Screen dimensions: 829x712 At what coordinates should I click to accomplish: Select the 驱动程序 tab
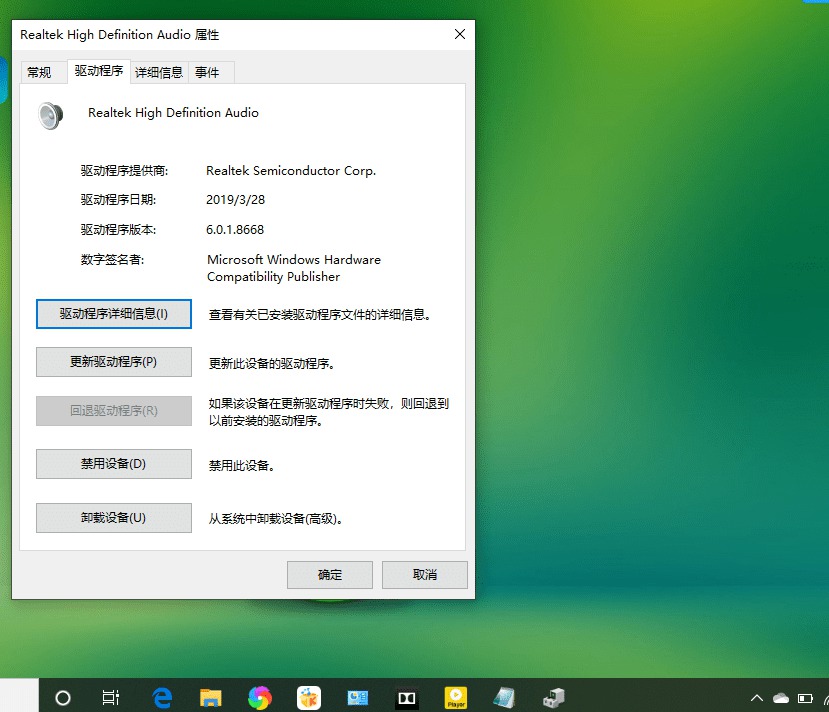99,71
